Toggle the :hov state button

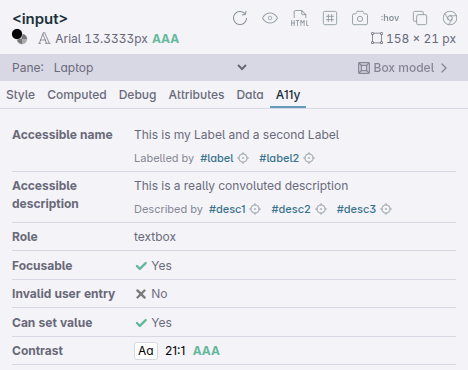[390, 18]
